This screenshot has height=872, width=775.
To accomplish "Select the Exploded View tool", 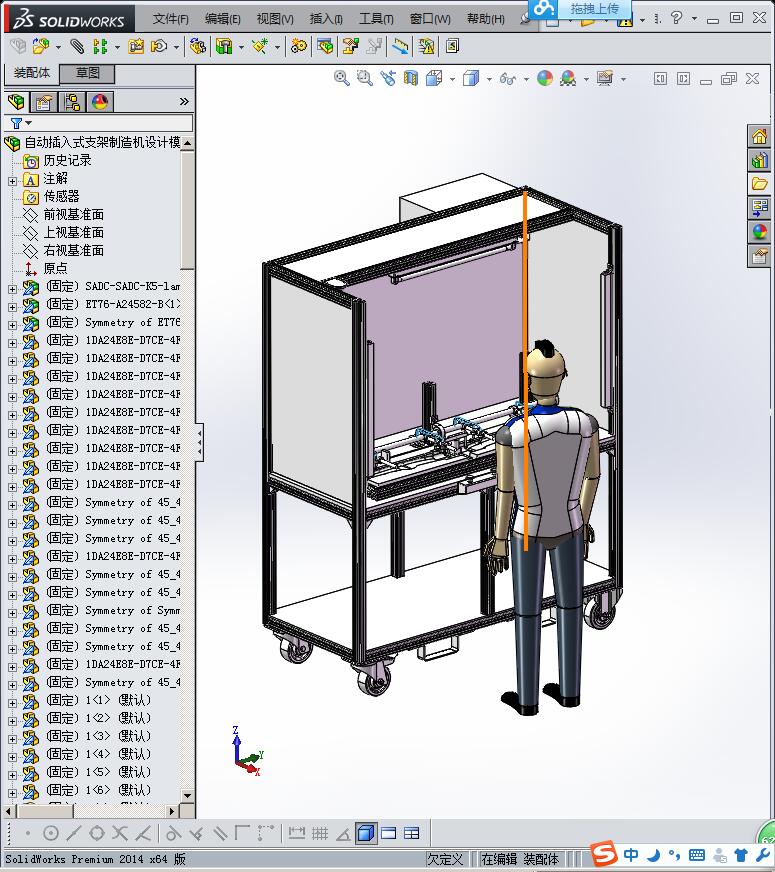I will coord(350,46).
